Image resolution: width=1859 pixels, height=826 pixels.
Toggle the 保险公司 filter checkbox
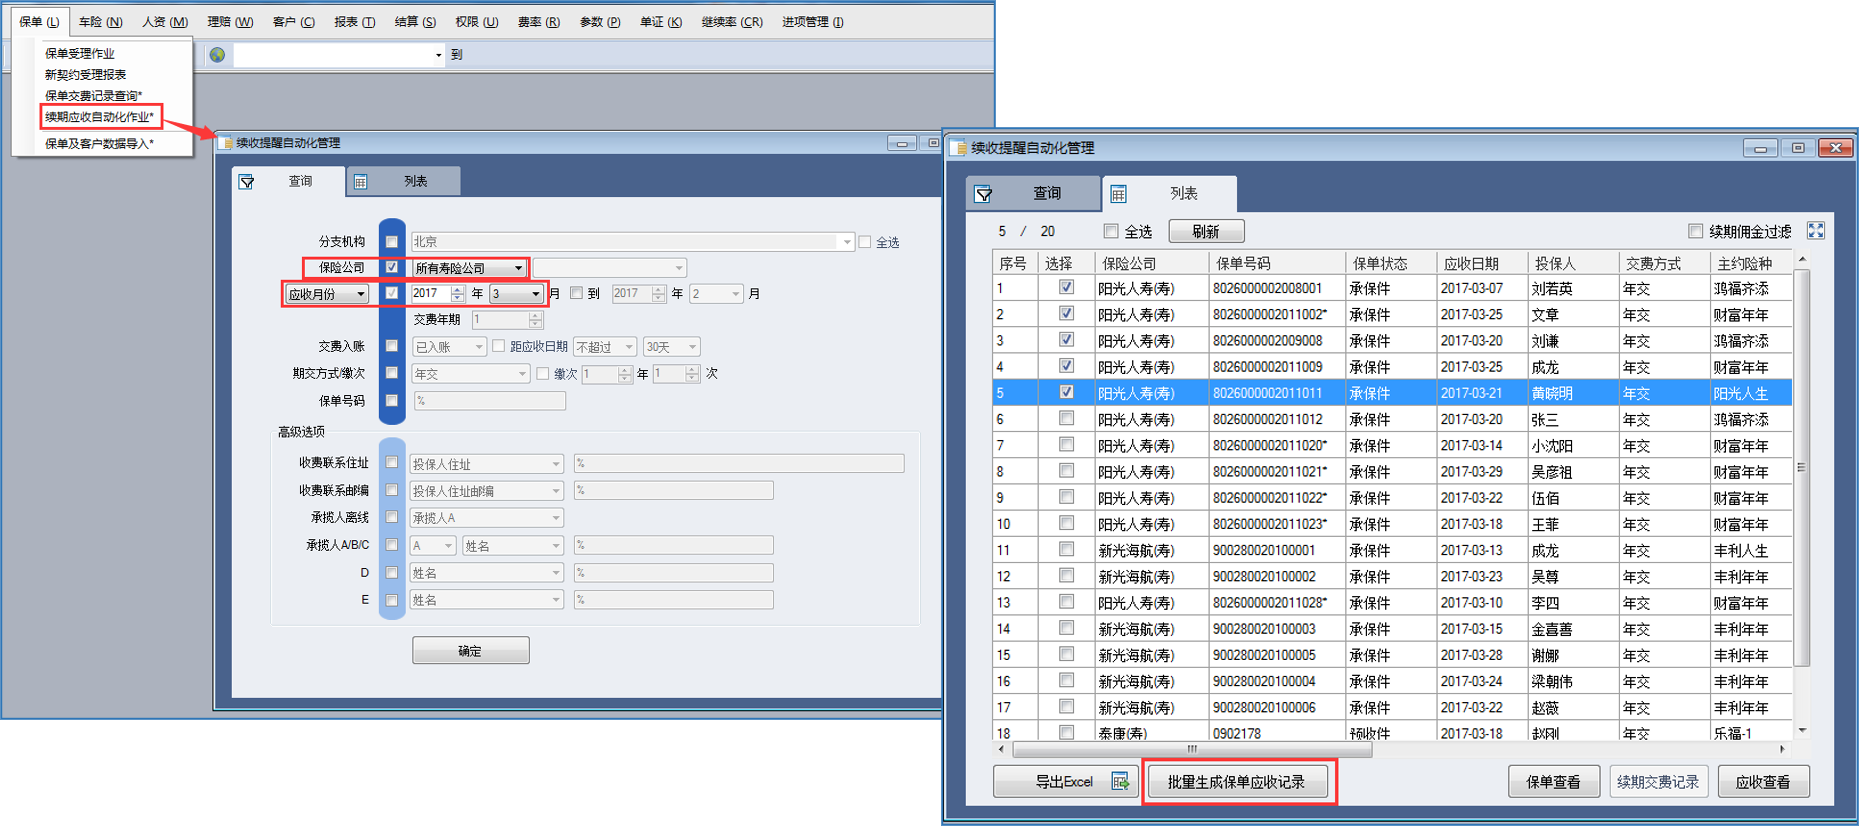pos(392,268)
